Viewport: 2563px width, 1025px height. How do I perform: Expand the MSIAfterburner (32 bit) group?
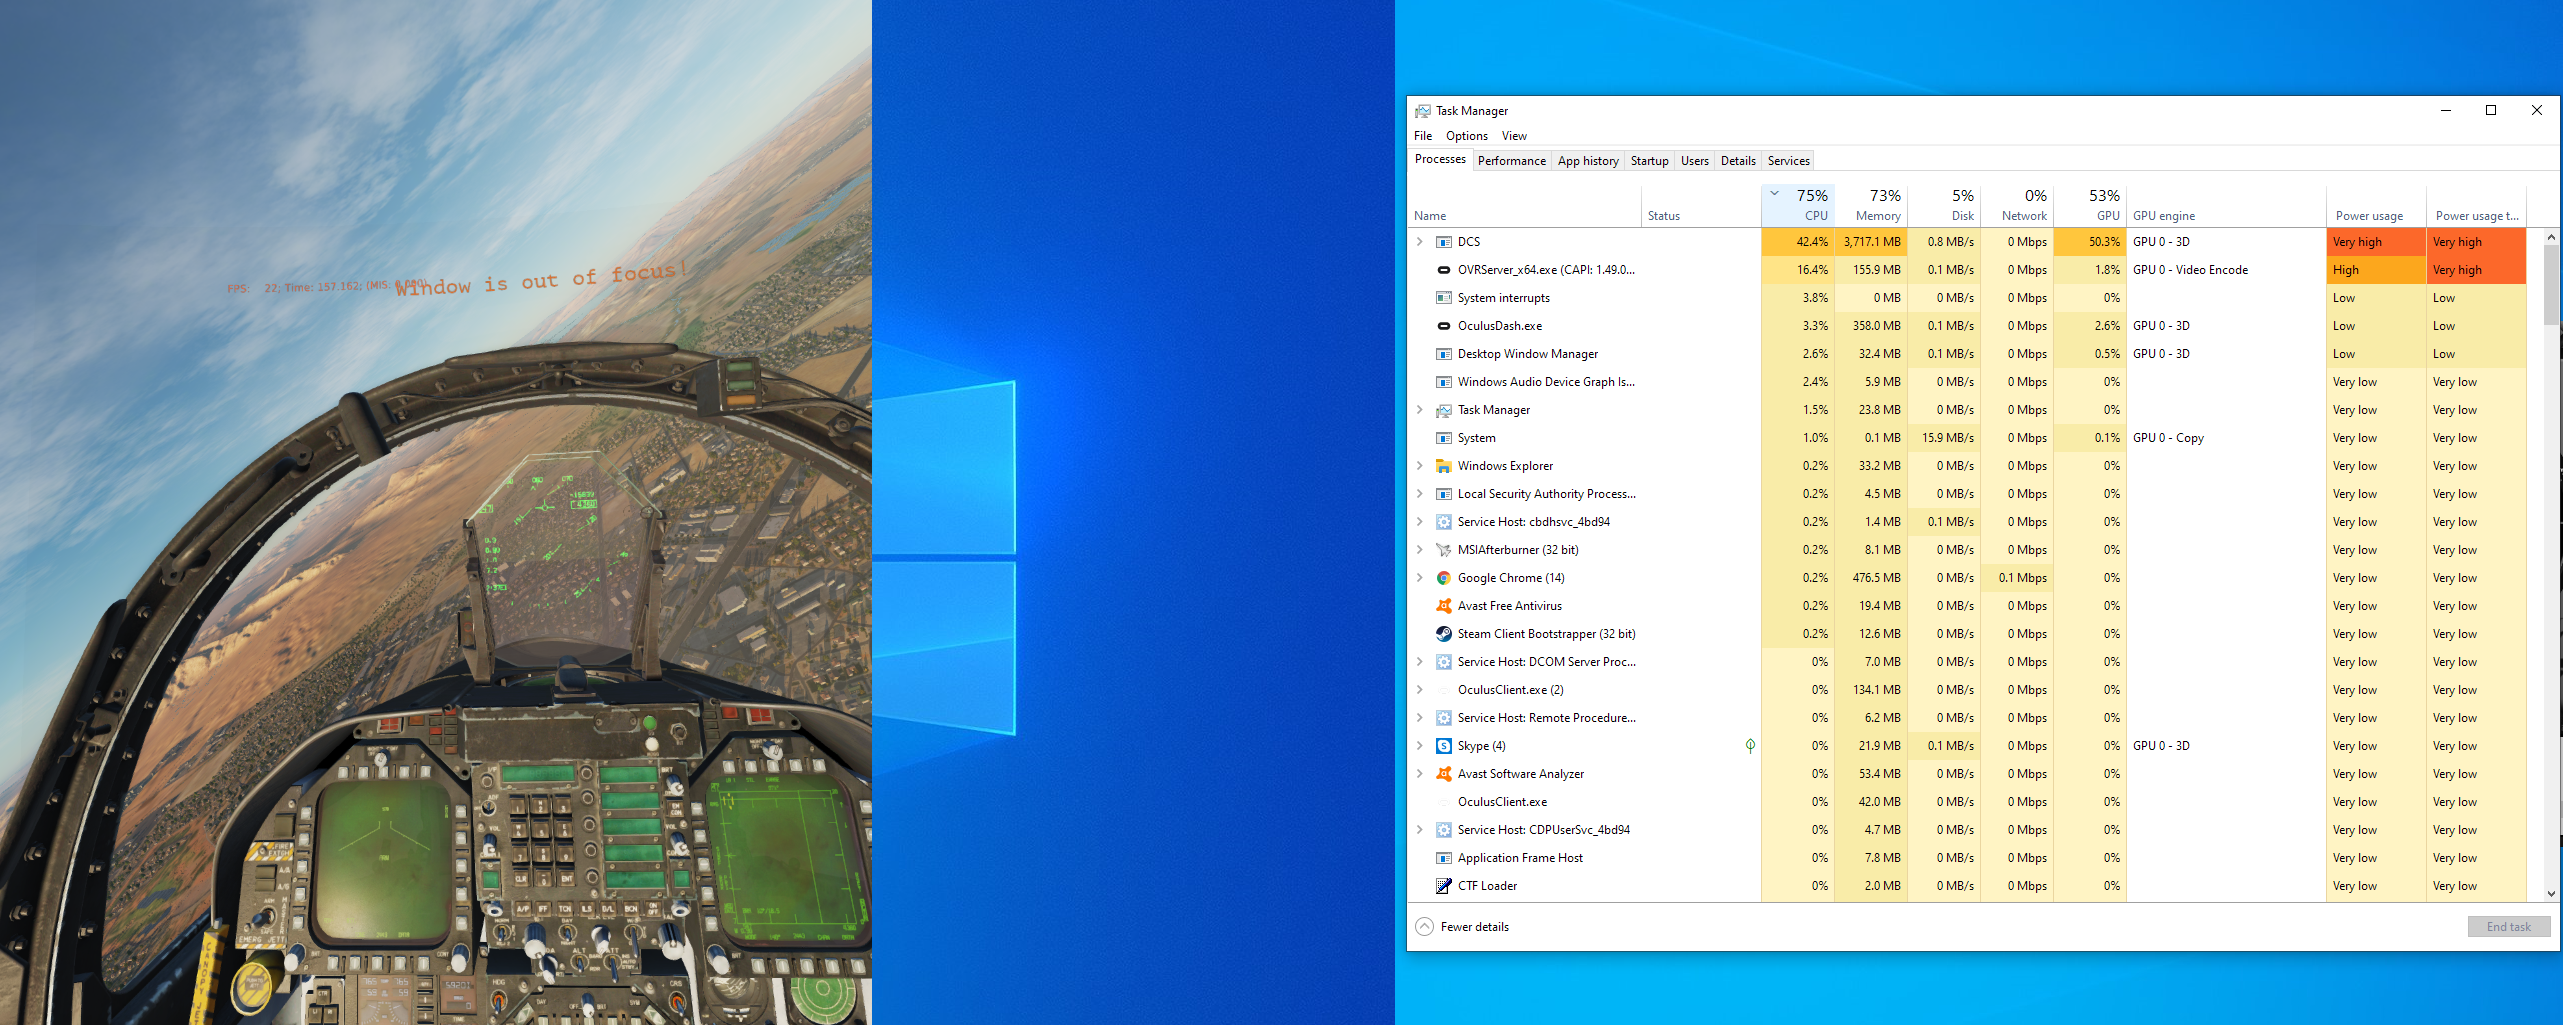tap(1419, 550)
